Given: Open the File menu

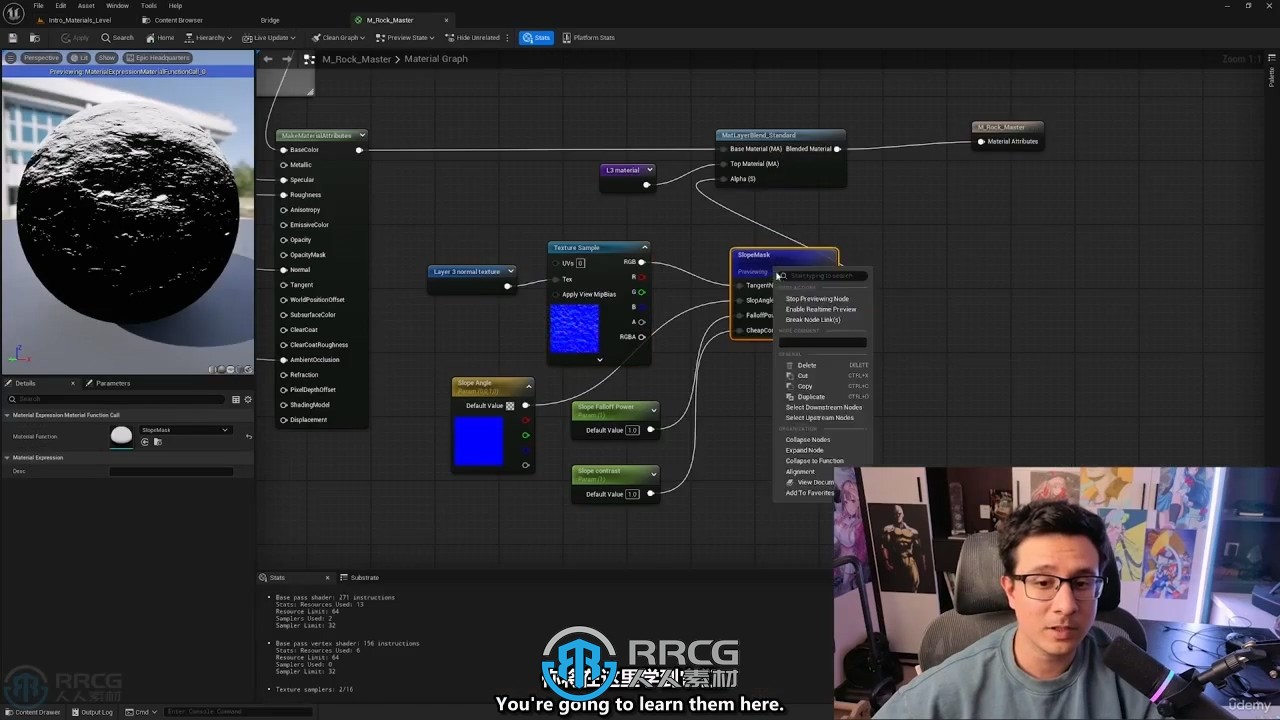Looking at the screenshot, I should [x=39, y=6].
